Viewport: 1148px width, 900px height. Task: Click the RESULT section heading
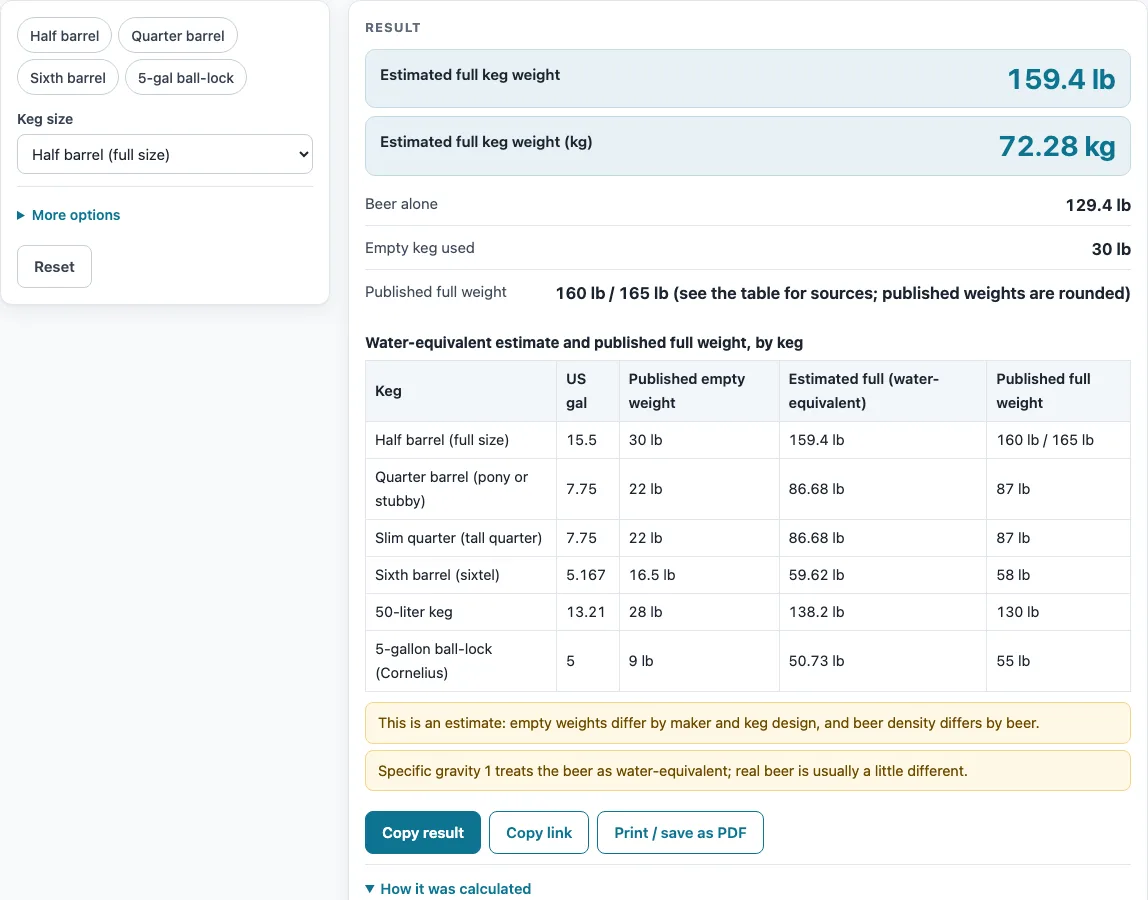tap(392, 28)
